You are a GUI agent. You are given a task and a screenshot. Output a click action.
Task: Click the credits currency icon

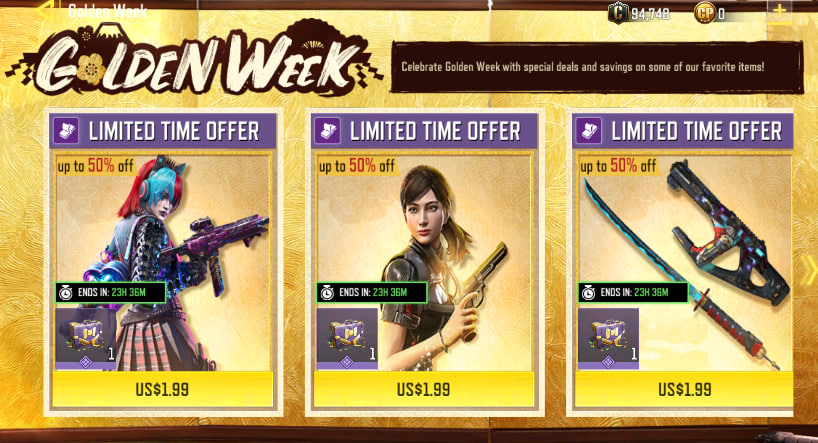pos(618,13)
